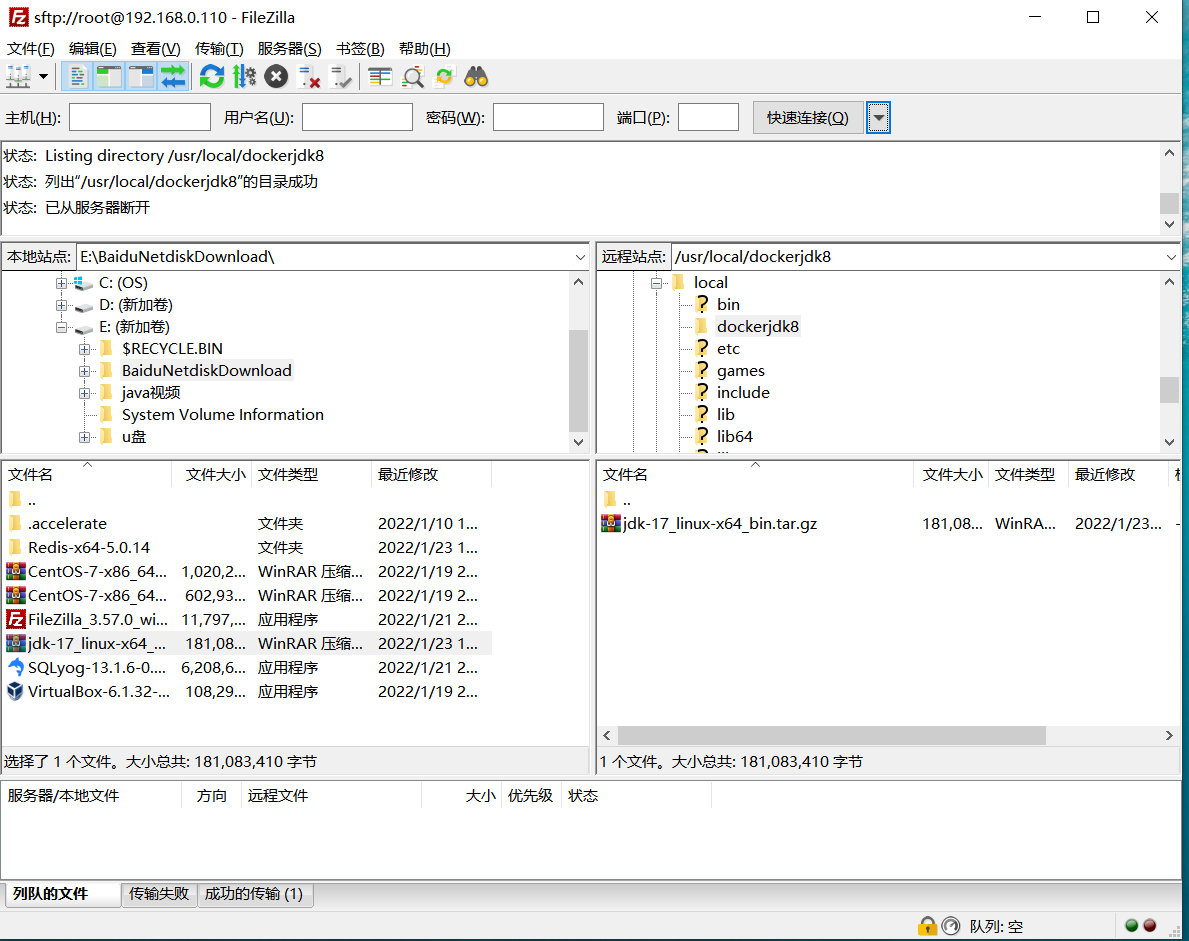The image size is (1189, 941).
Task: Toggle processing of the transfer queue
Action: [244, 77]
